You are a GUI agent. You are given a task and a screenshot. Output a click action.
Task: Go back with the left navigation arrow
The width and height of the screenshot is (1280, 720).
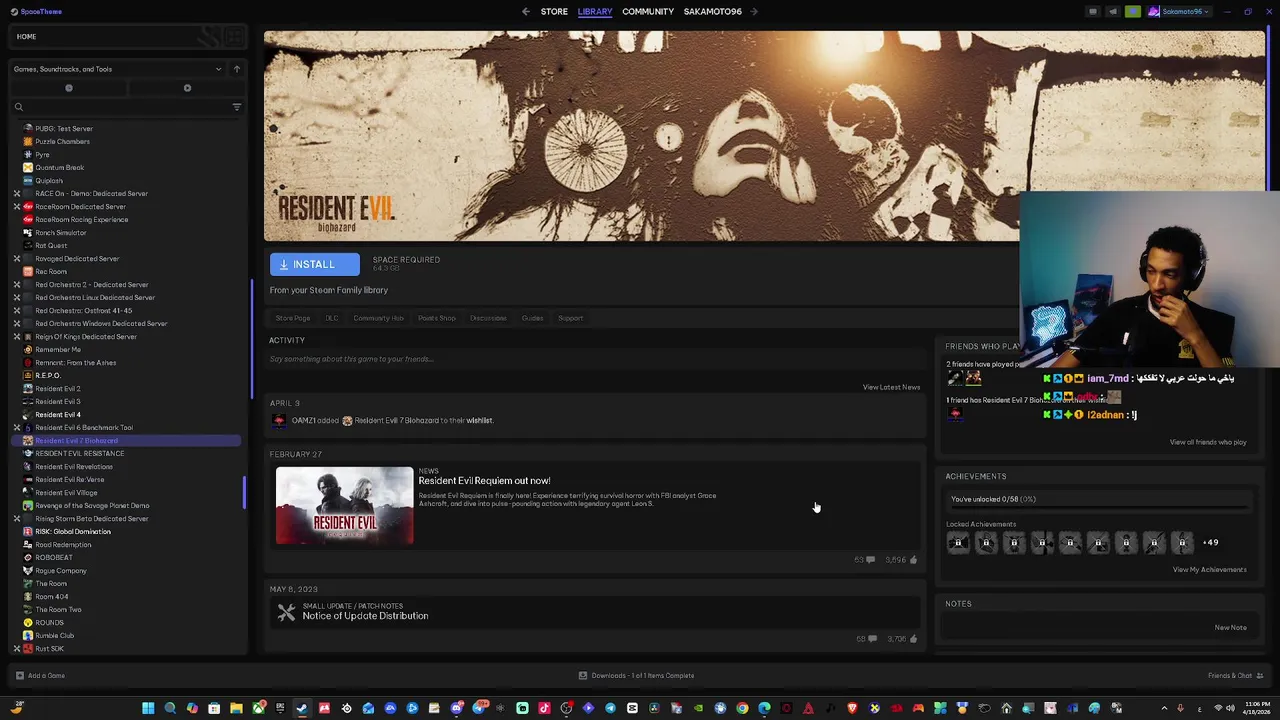point(526,12)
